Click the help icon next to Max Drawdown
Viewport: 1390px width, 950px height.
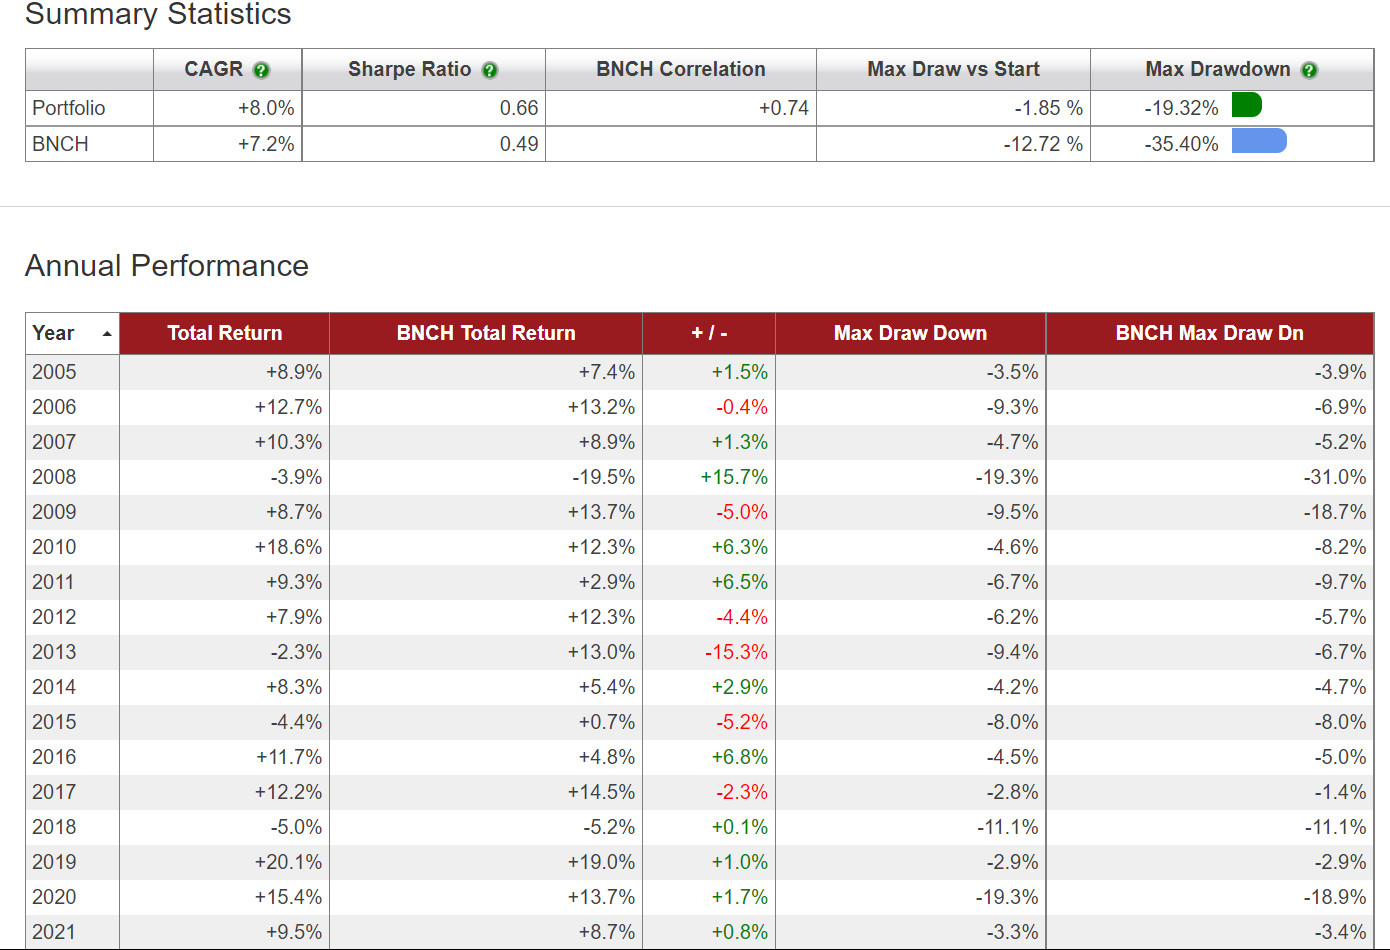[x=1309, y=70]
